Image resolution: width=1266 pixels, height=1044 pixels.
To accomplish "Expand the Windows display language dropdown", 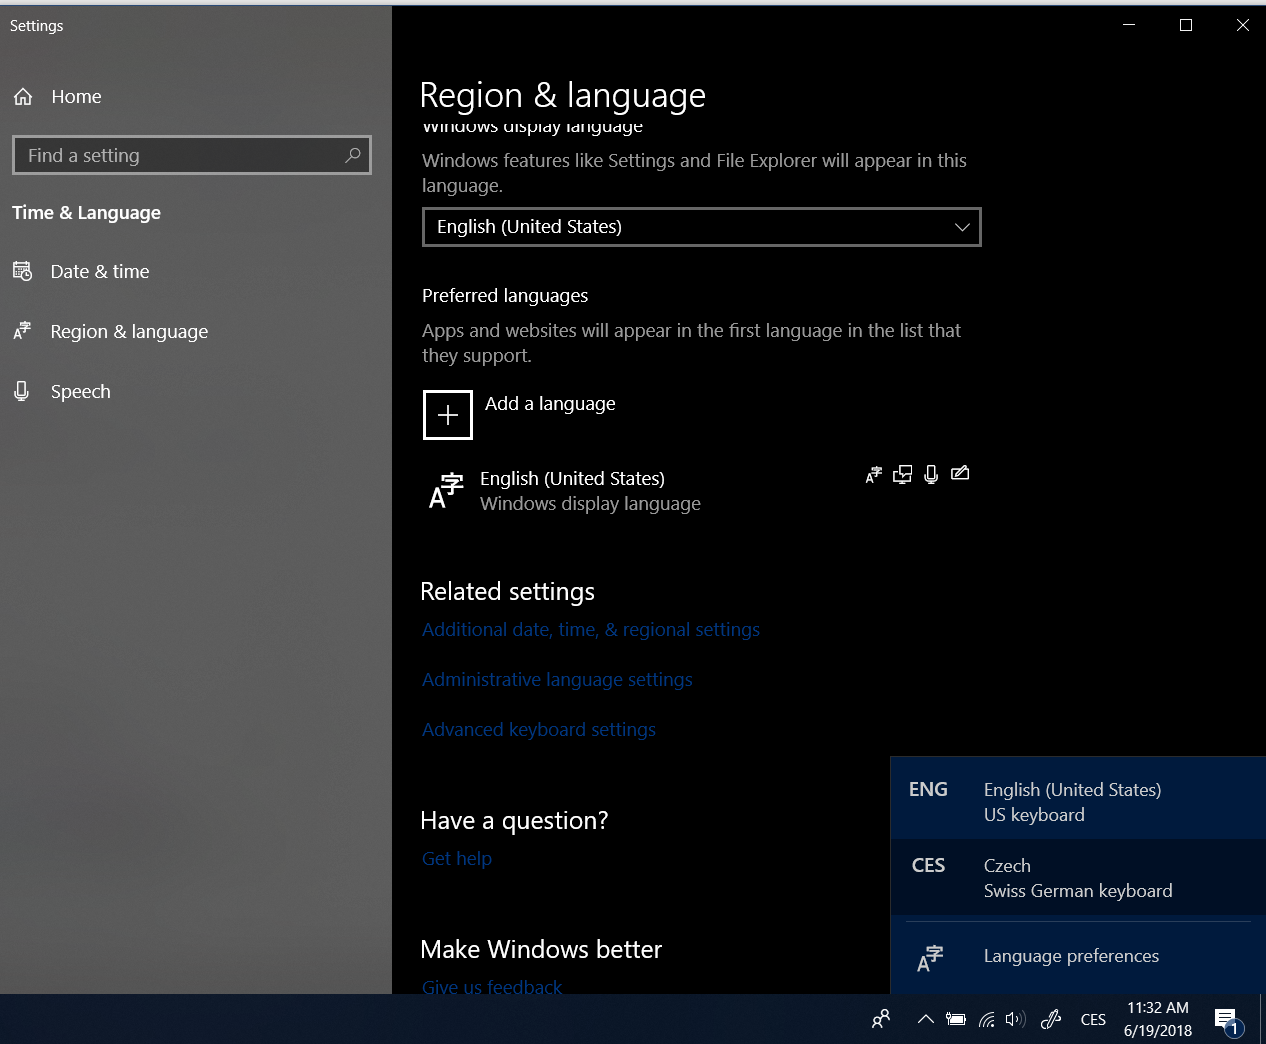I will [x=702, y=227].
